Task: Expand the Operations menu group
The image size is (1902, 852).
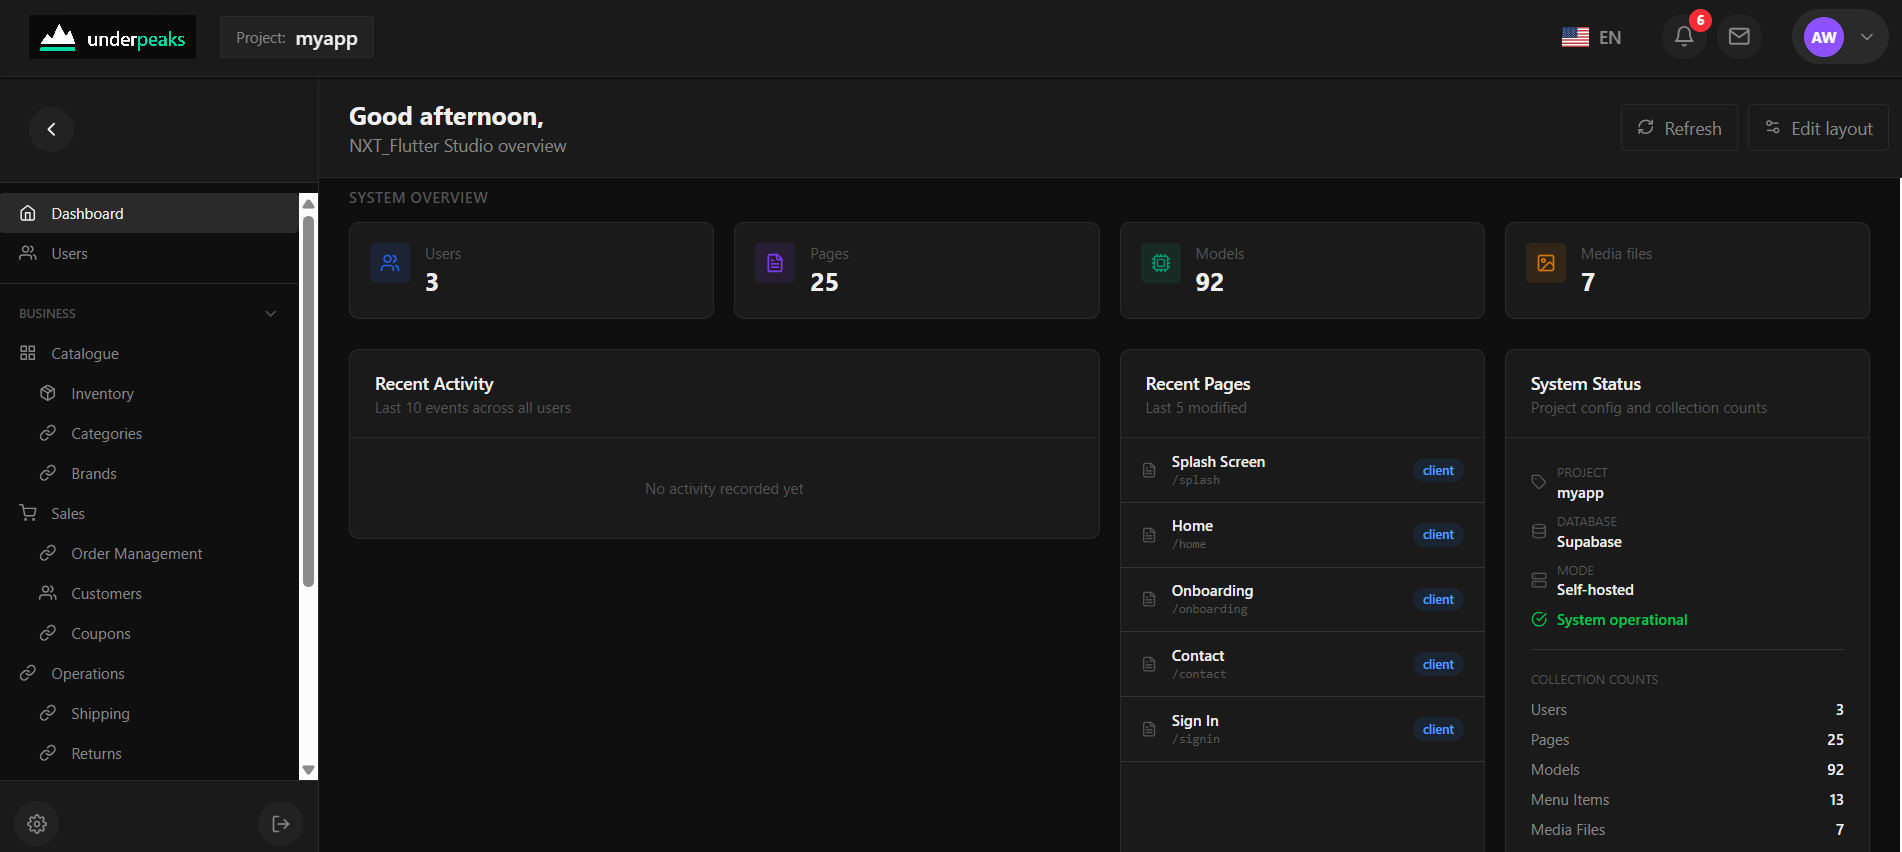Action: (x=149, y=673)
